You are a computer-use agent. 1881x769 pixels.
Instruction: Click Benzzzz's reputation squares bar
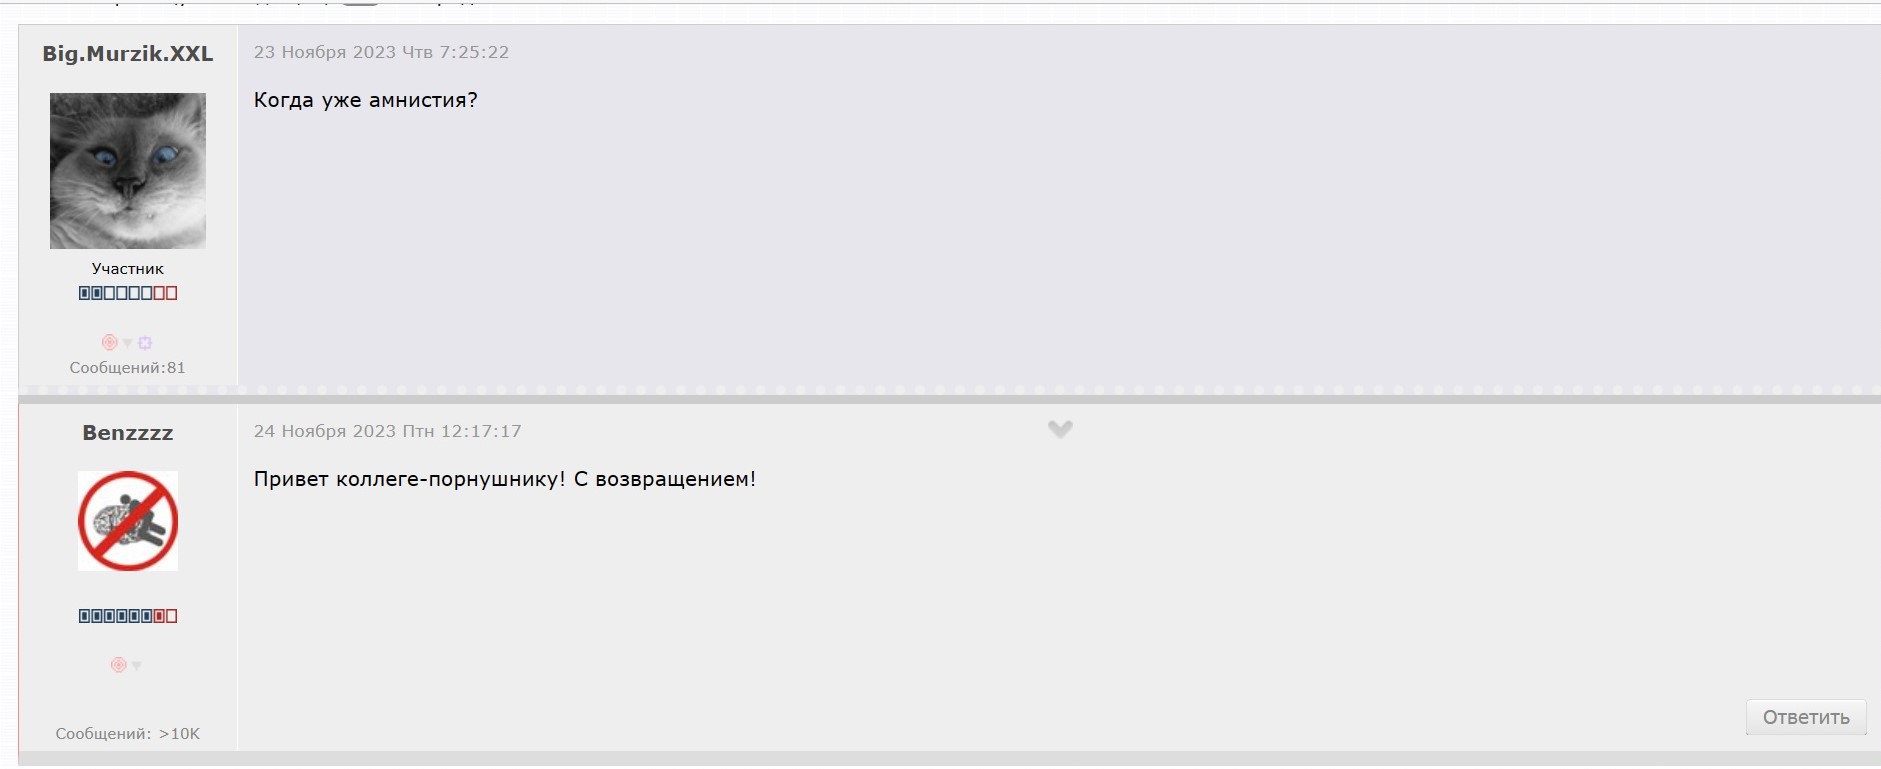tap(128, 616)
